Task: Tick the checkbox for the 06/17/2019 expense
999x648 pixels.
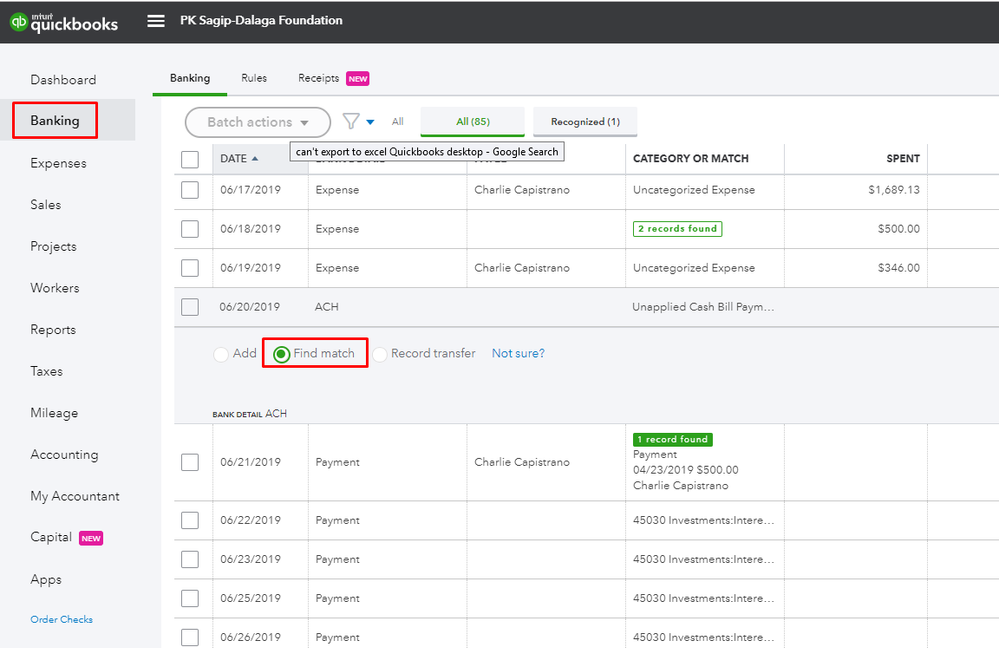Action: click(190, 190)
